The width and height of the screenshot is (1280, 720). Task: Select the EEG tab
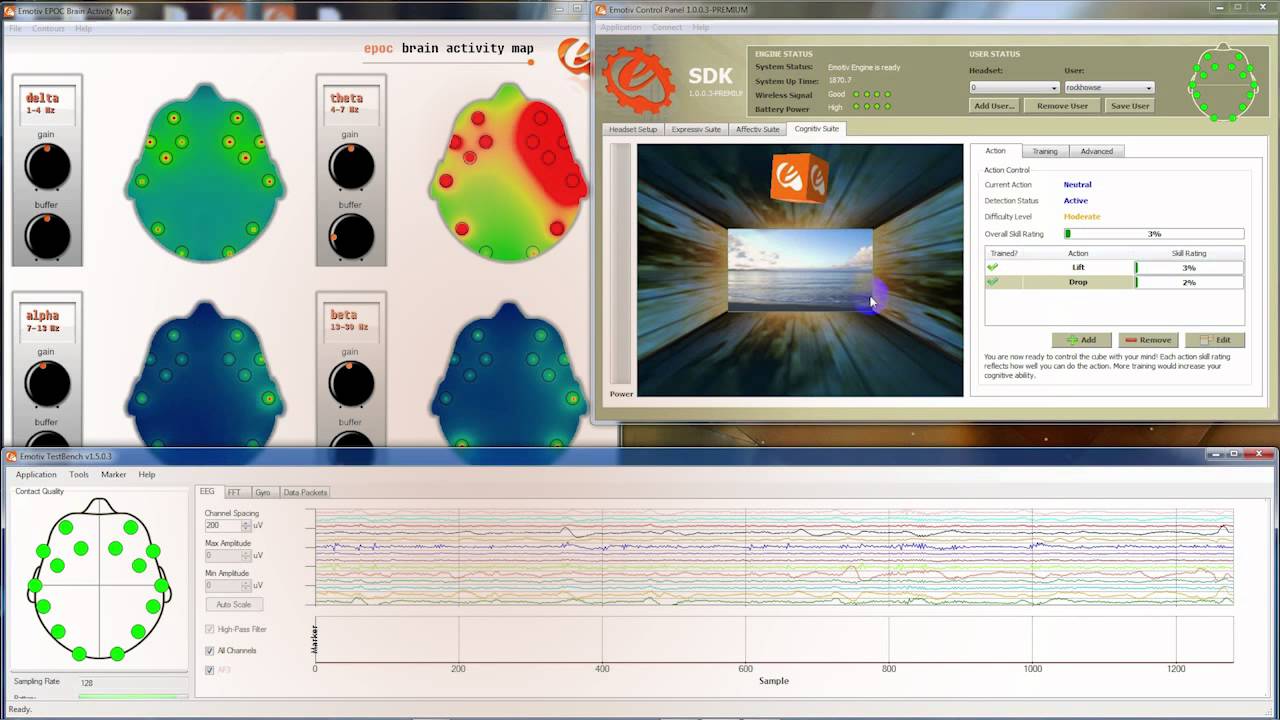[x=207, y=491]
